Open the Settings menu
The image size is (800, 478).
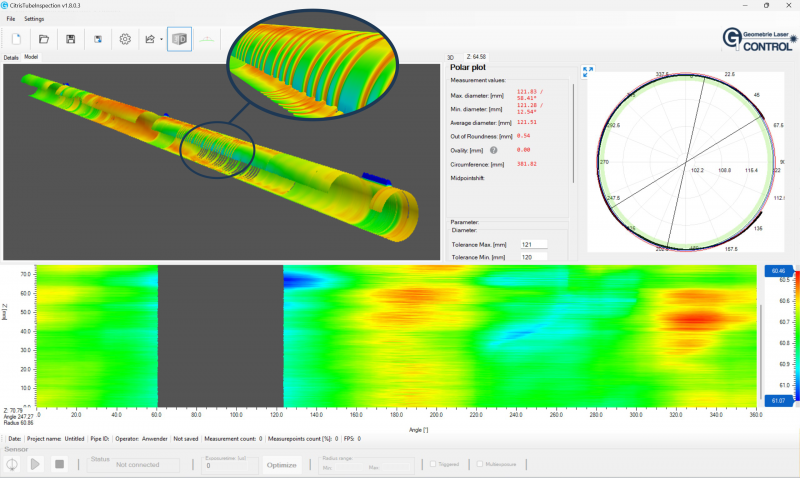click(34, 19)
